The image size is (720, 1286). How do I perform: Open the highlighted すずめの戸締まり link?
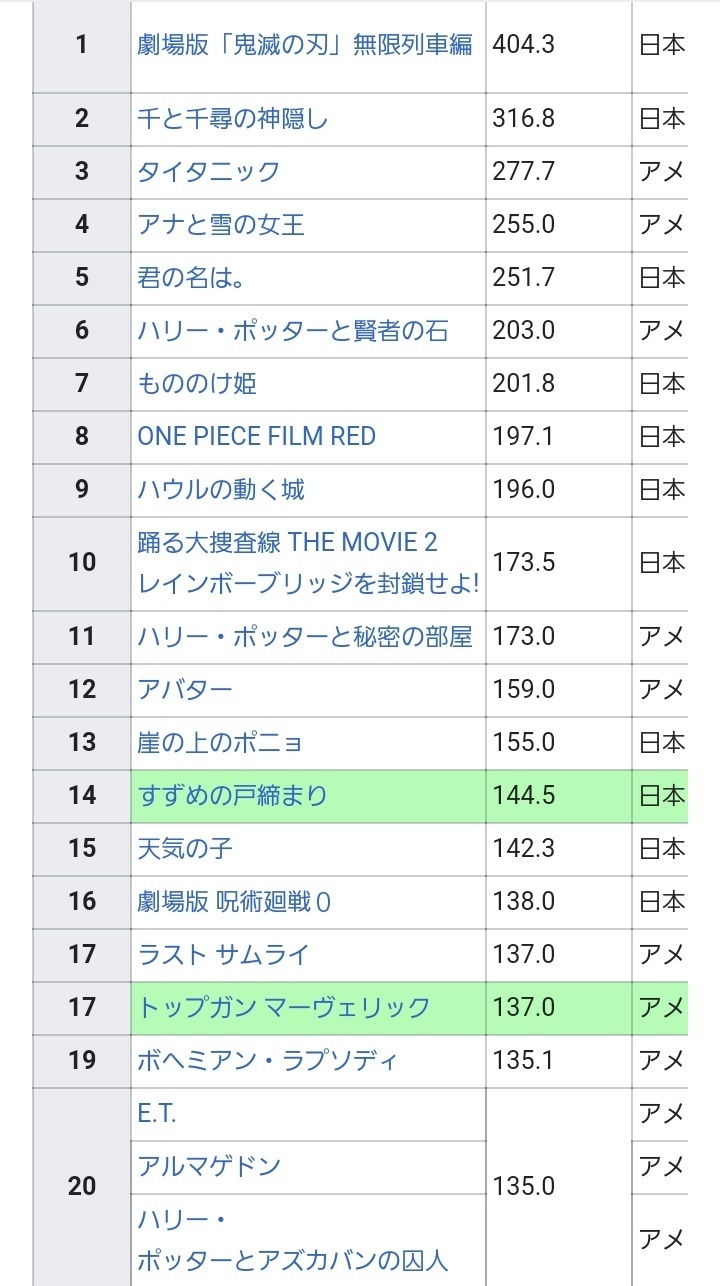point(233,796)
